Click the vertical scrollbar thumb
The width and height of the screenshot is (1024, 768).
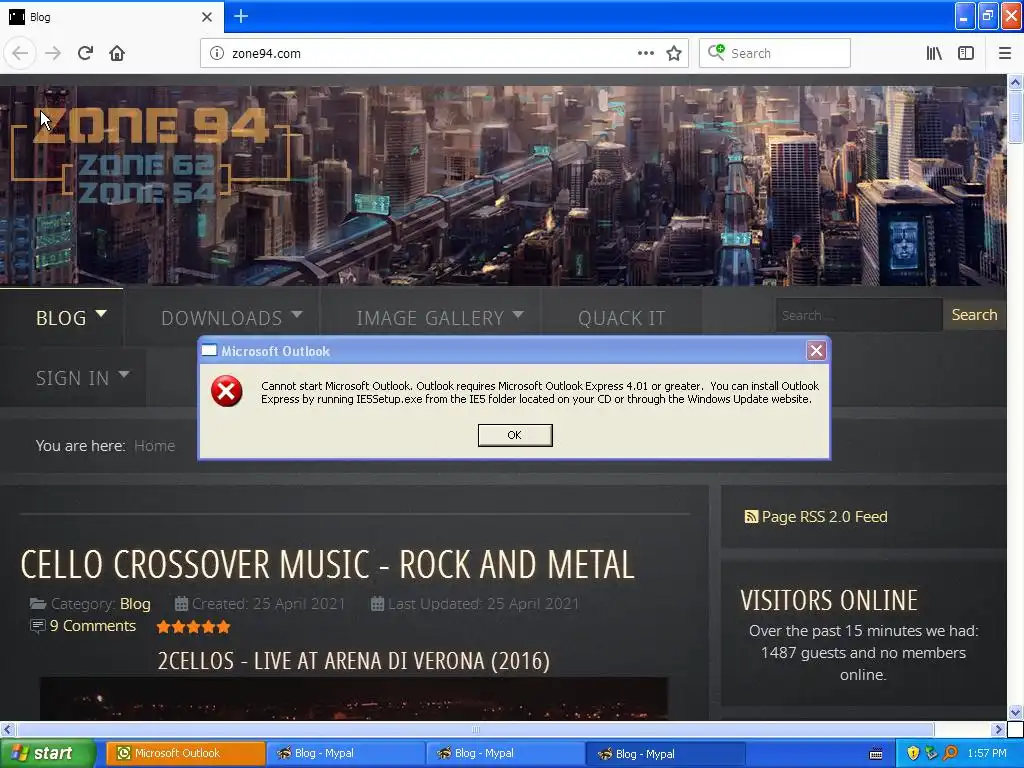pyautogui.click(x=1015, y=118)
